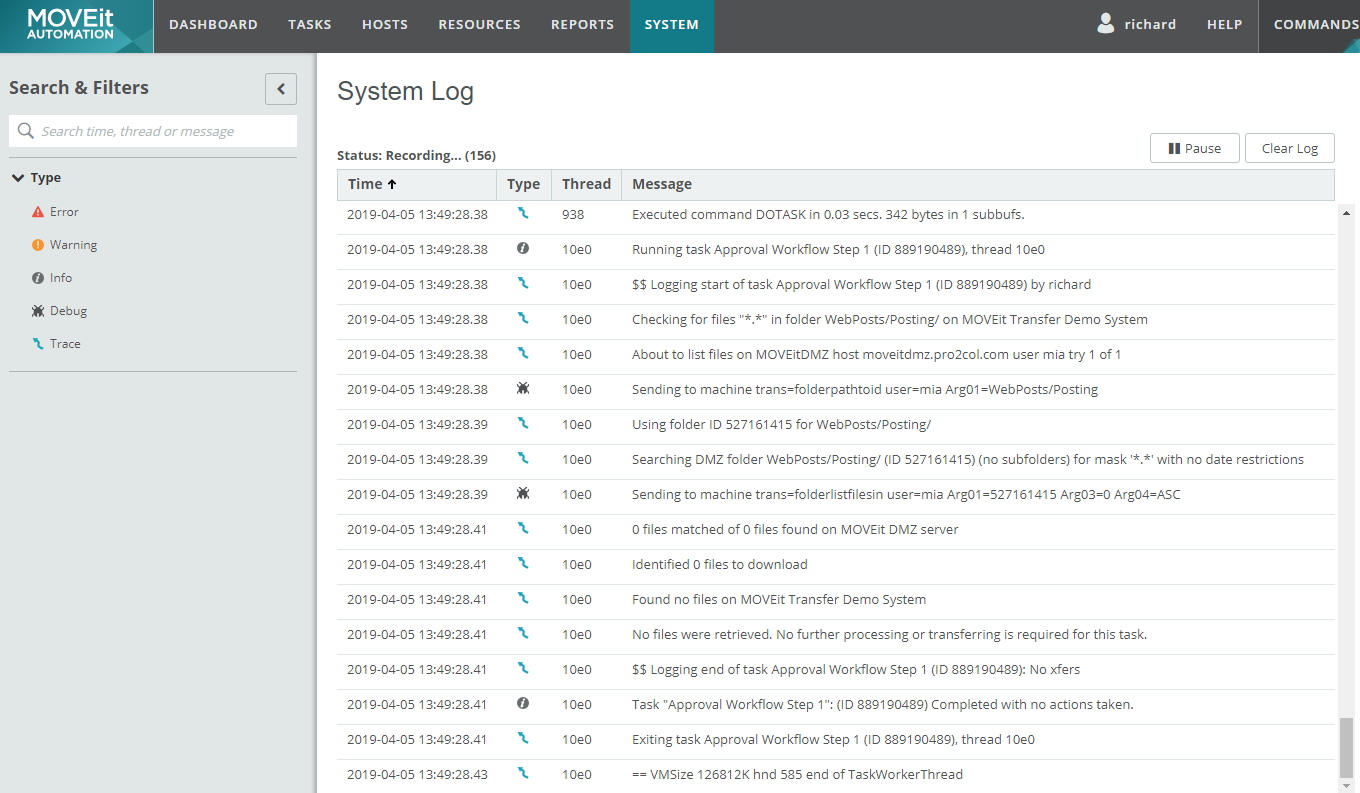
Task: Open the Reports tab
Action: [x=583, y=25]
